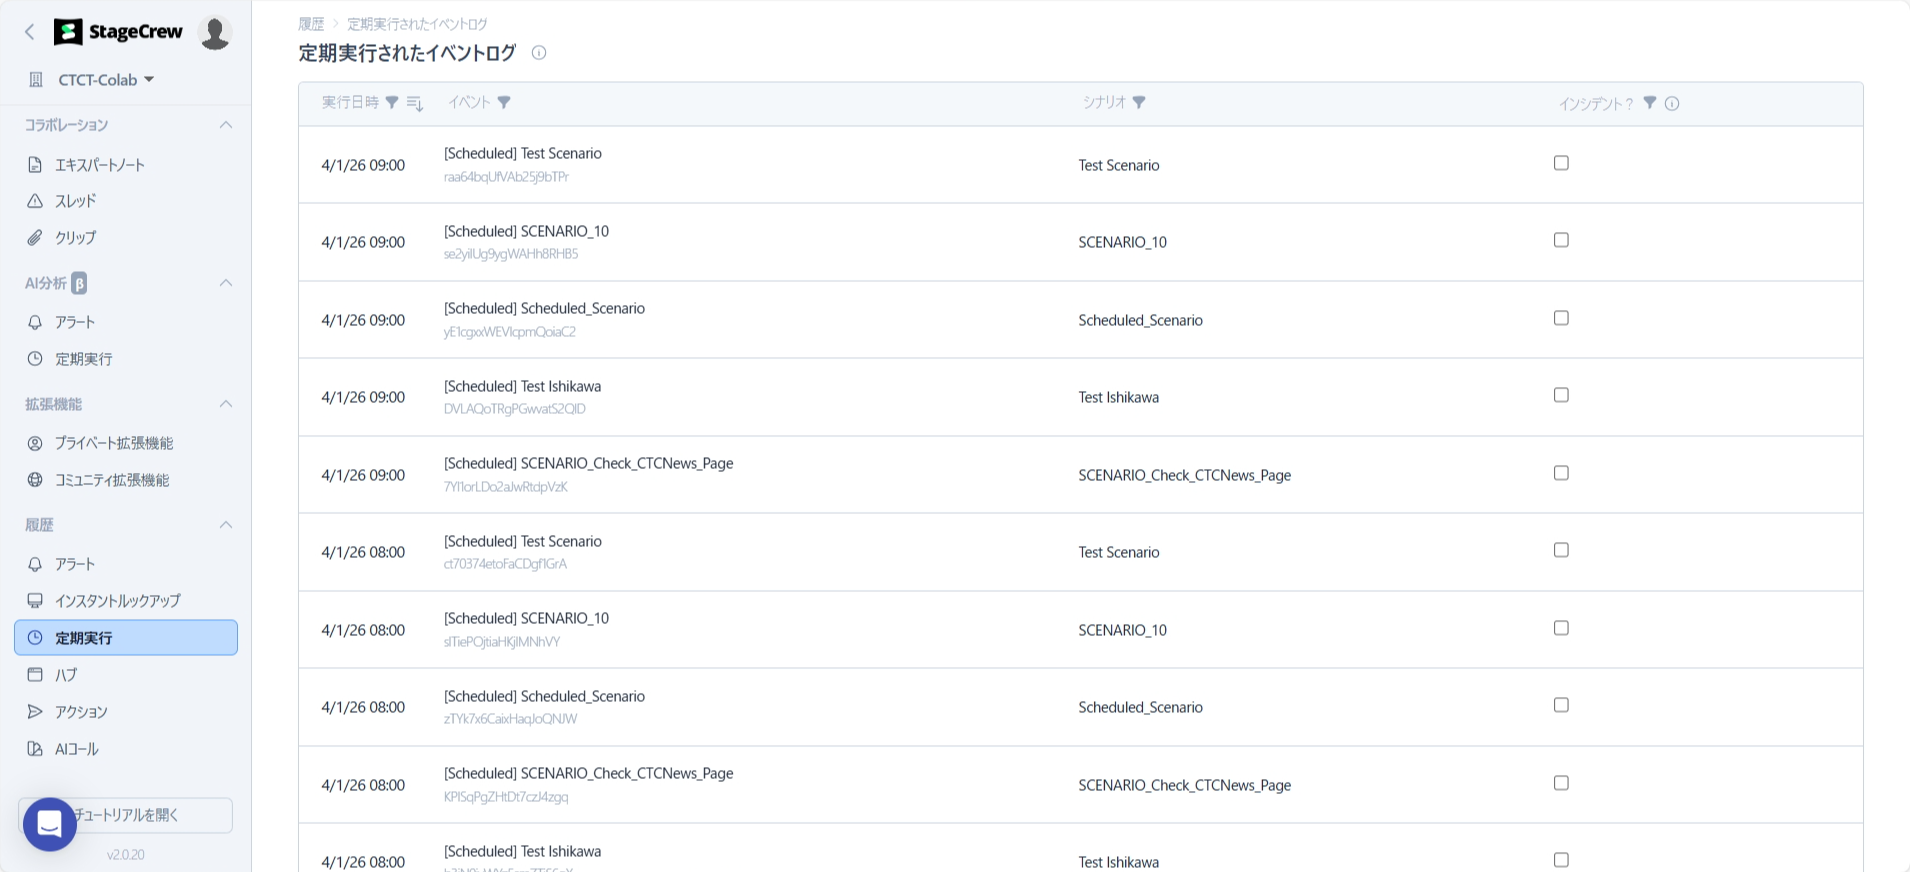1910x872 pixels.
Task: Open the 09:00 SCENARIO_Check_CTCNews_Page event row
Action: click(x=588, y=464)
